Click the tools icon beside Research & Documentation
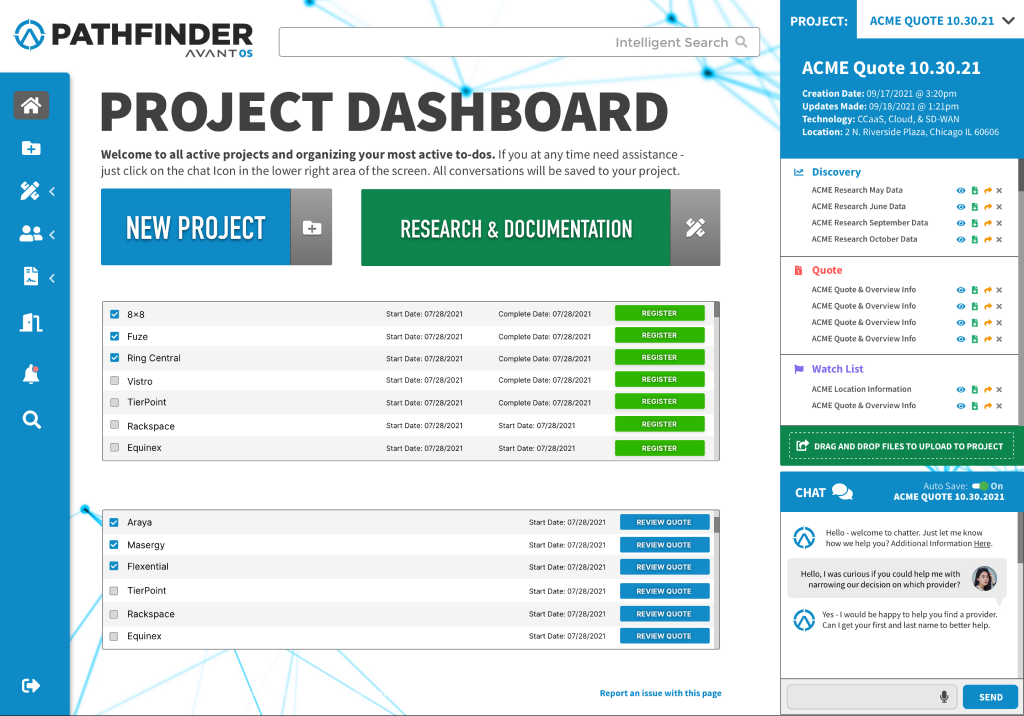 point(695,228)
